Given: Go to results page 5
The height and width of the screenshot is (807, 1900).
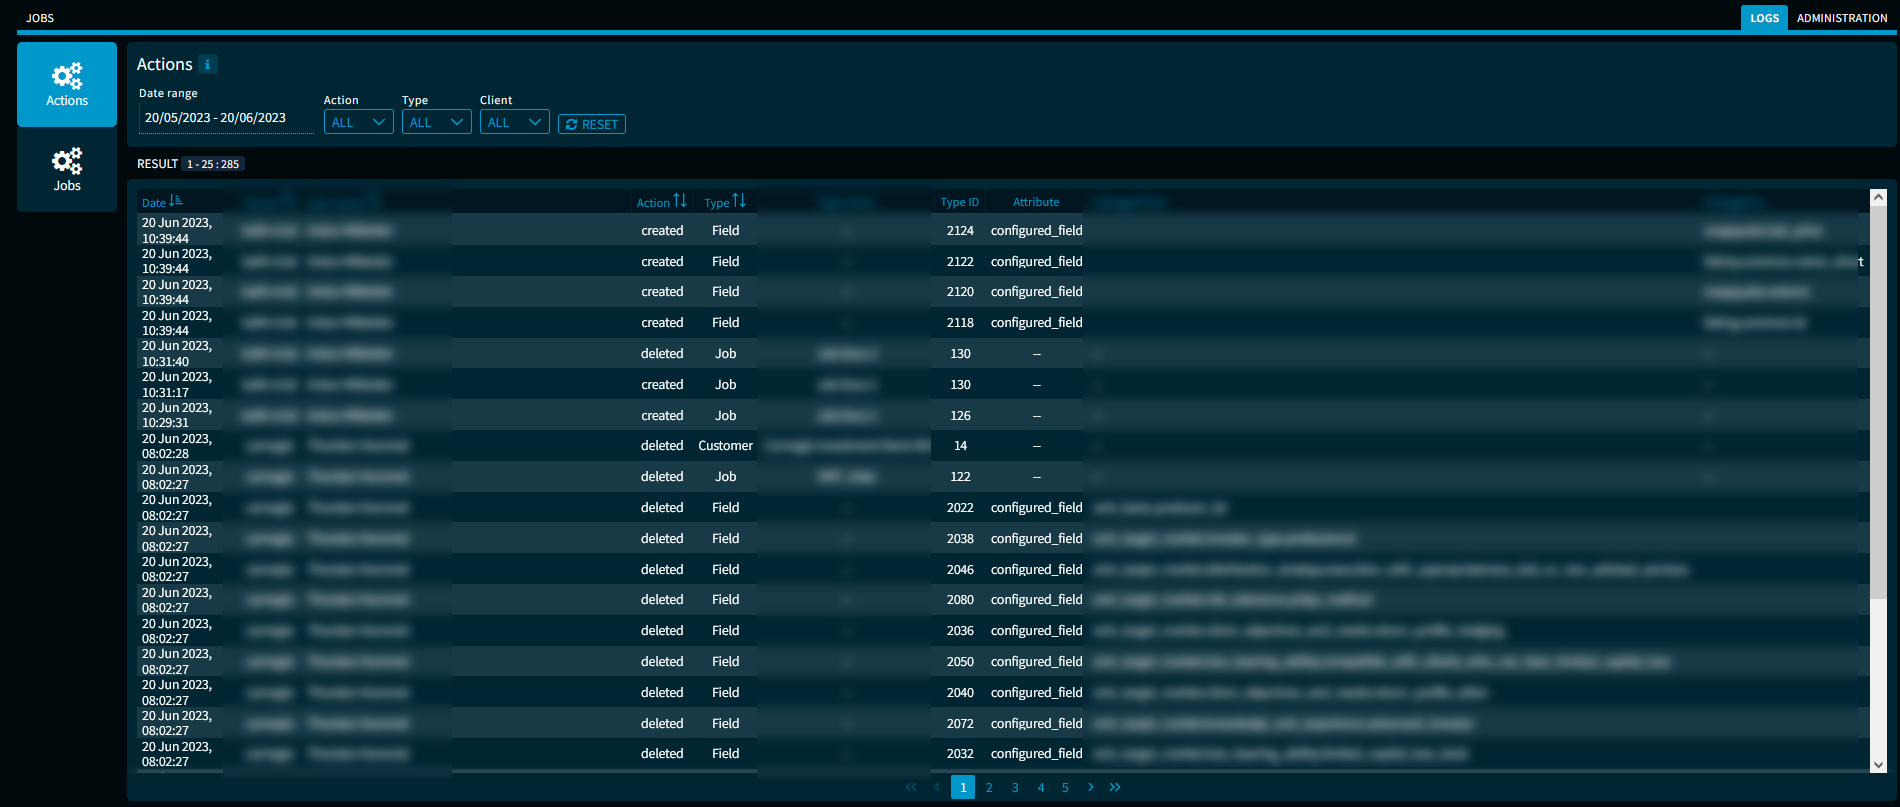Looking at the screenshot, I should point(1065,787).
